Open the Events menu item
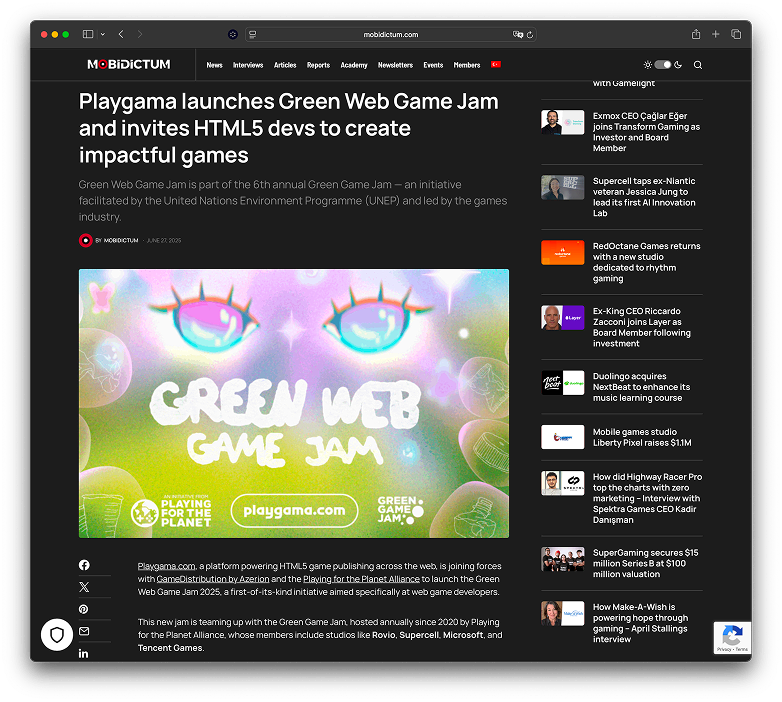 (x=433, y=65)
